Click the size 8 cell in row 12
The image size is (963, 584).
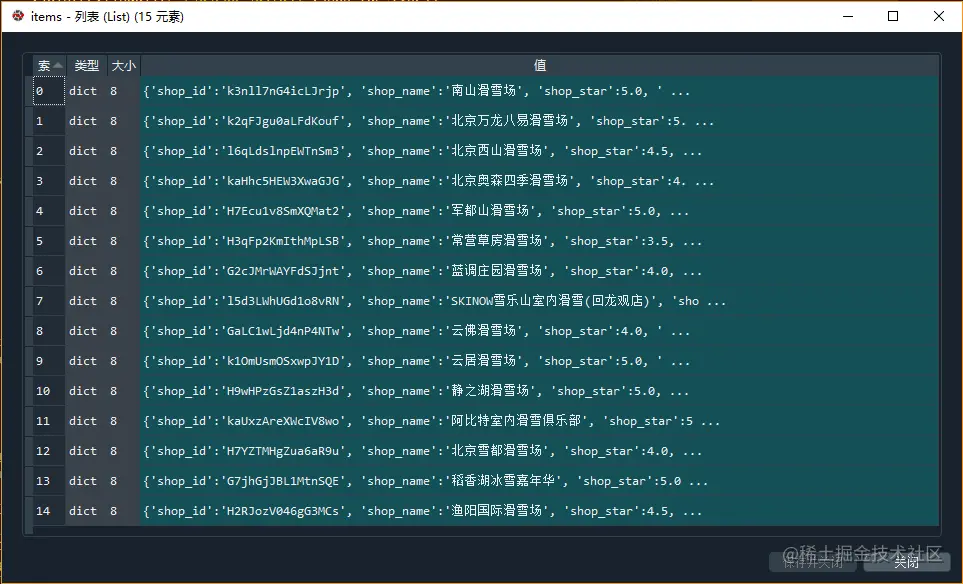pyautogui.click(x=124, y=451)
